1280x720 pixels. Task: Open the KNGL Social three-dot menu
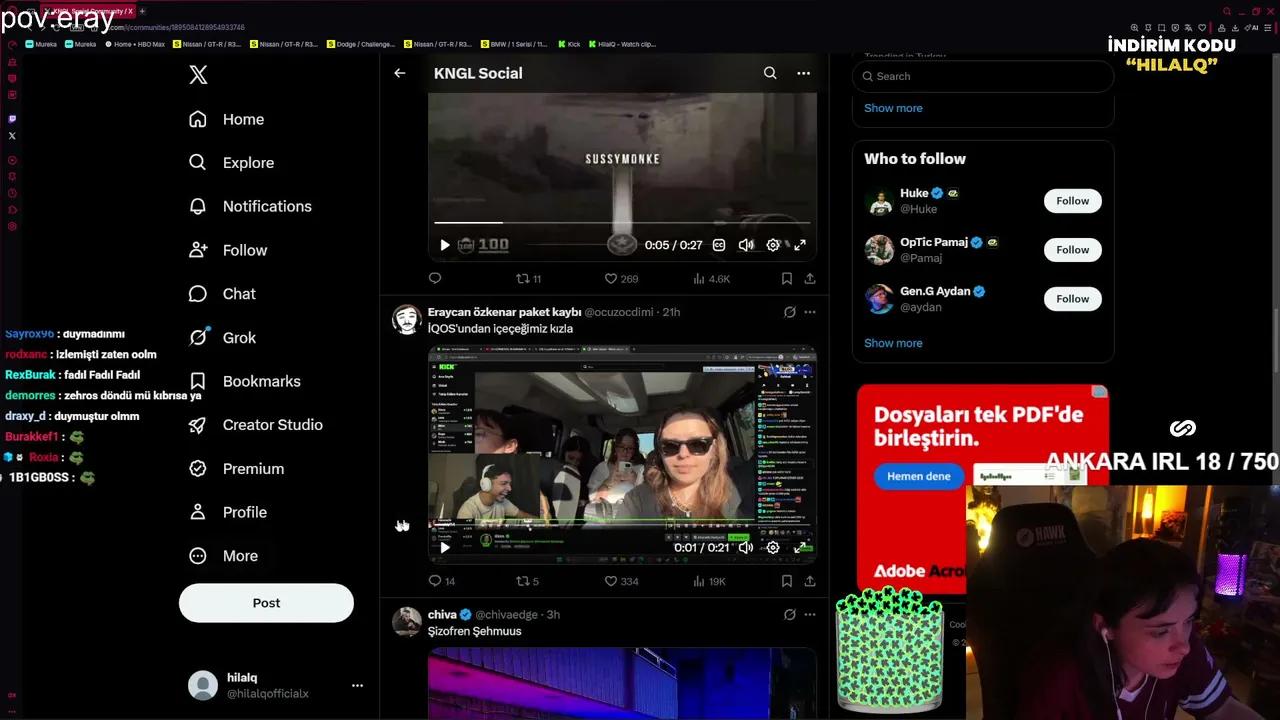[803, 73]
